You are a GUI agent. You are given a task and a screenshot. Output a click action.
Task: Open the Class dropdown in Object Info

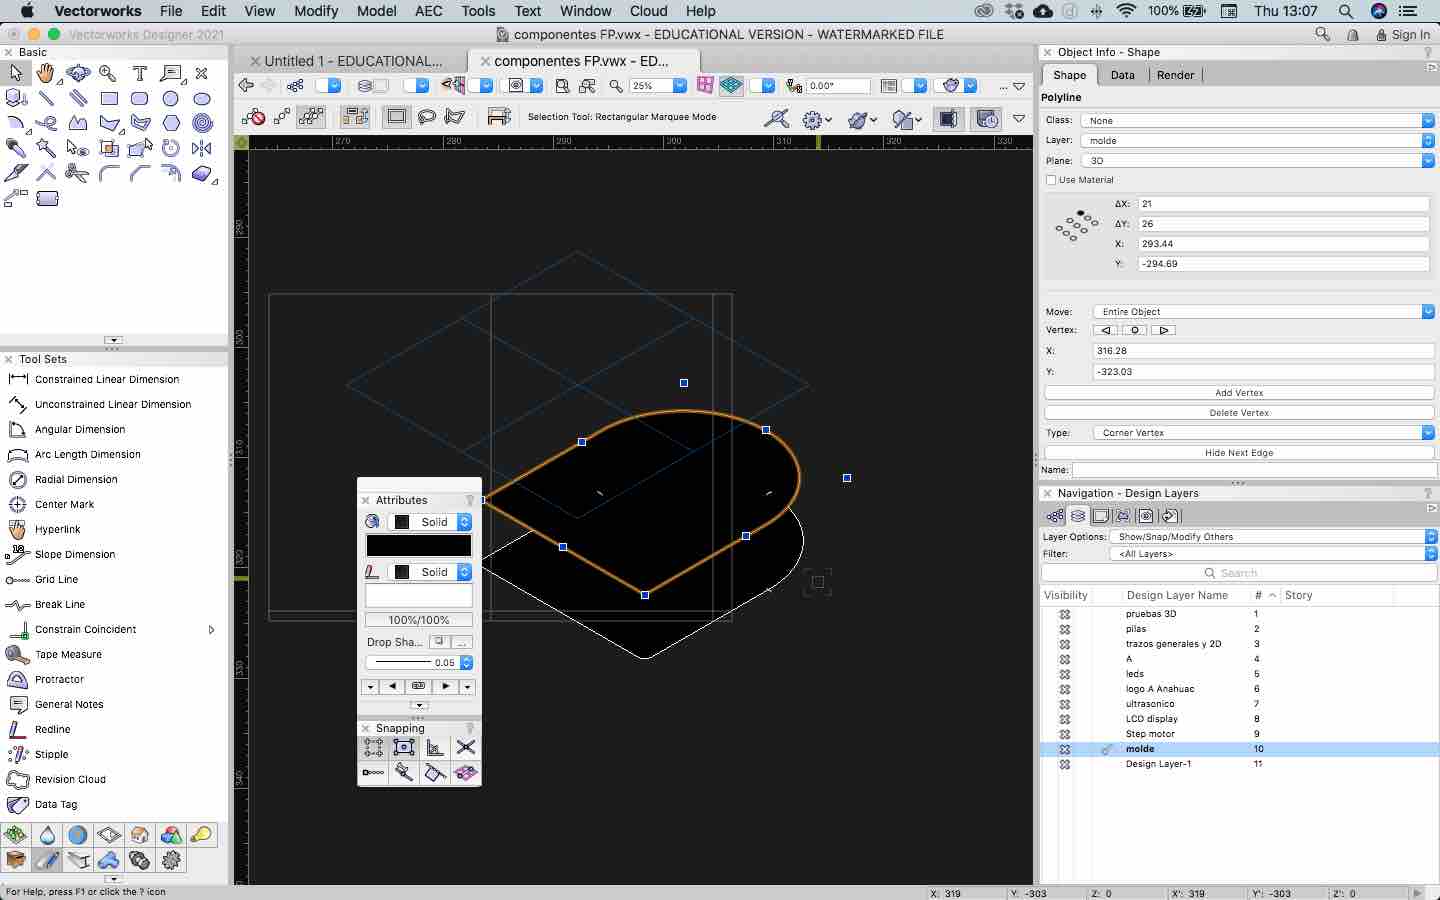(1259, 120)
